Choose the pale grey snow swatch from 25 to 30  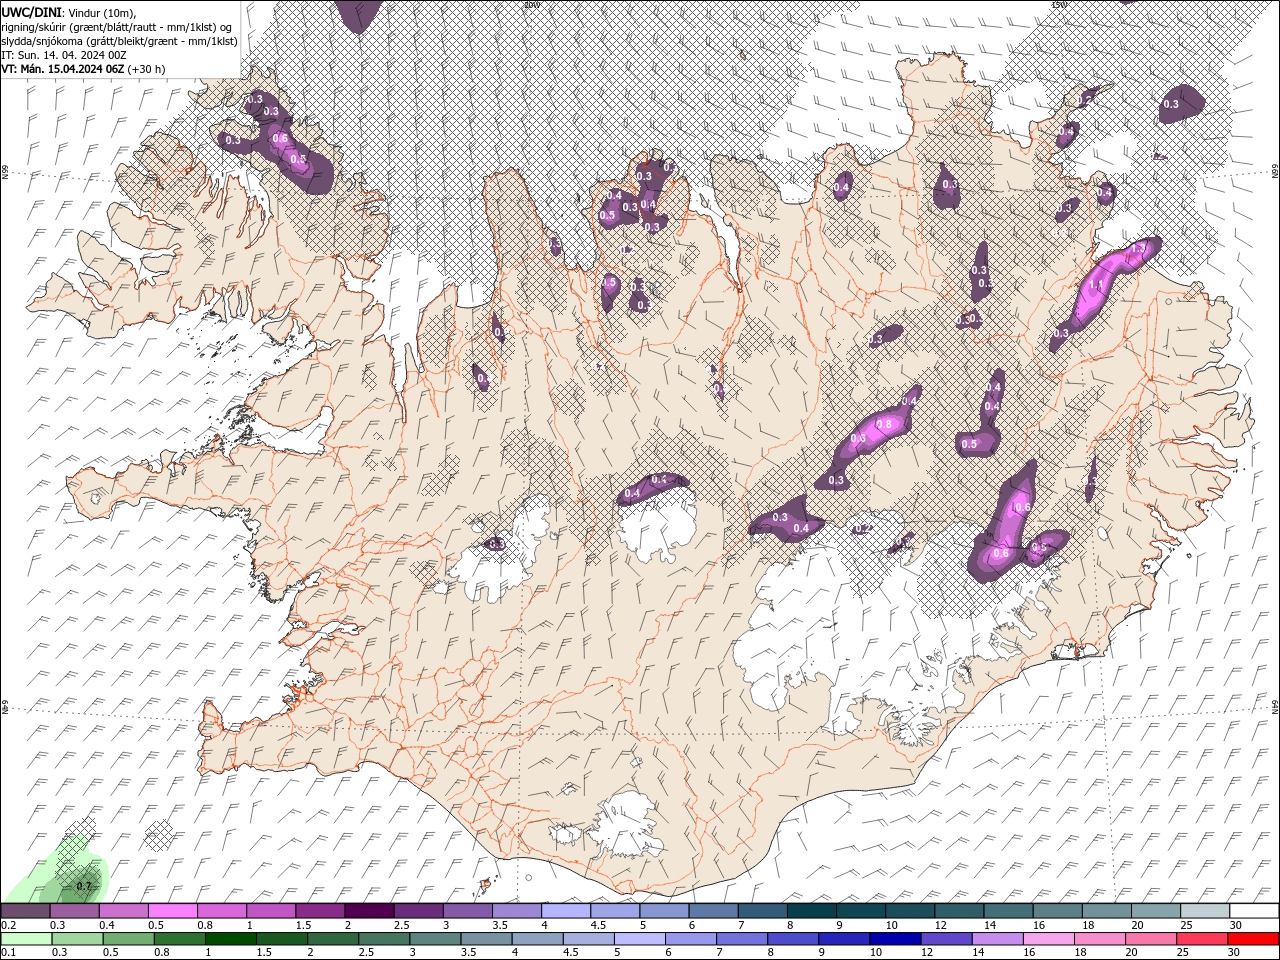click(x=1204, y=910)
